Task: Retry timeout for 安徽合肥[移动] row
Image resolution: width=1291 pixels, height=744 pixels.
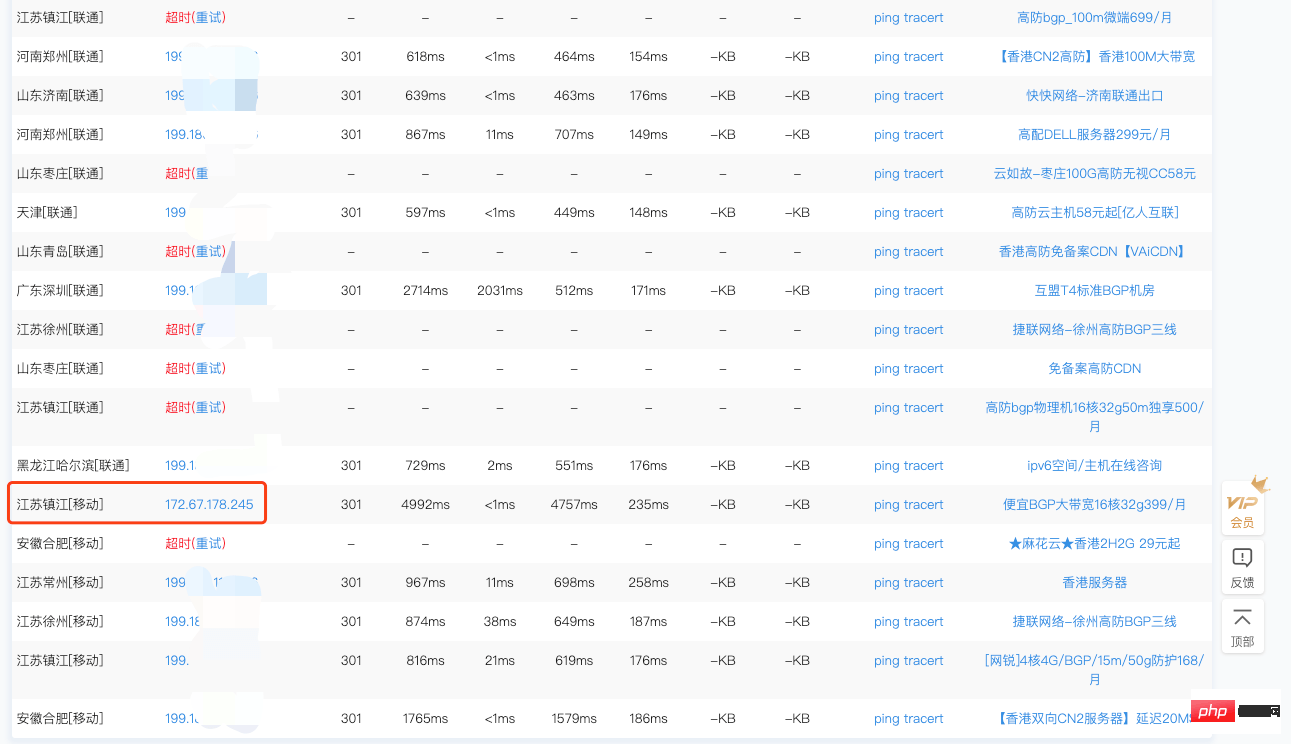Action: 208,544
